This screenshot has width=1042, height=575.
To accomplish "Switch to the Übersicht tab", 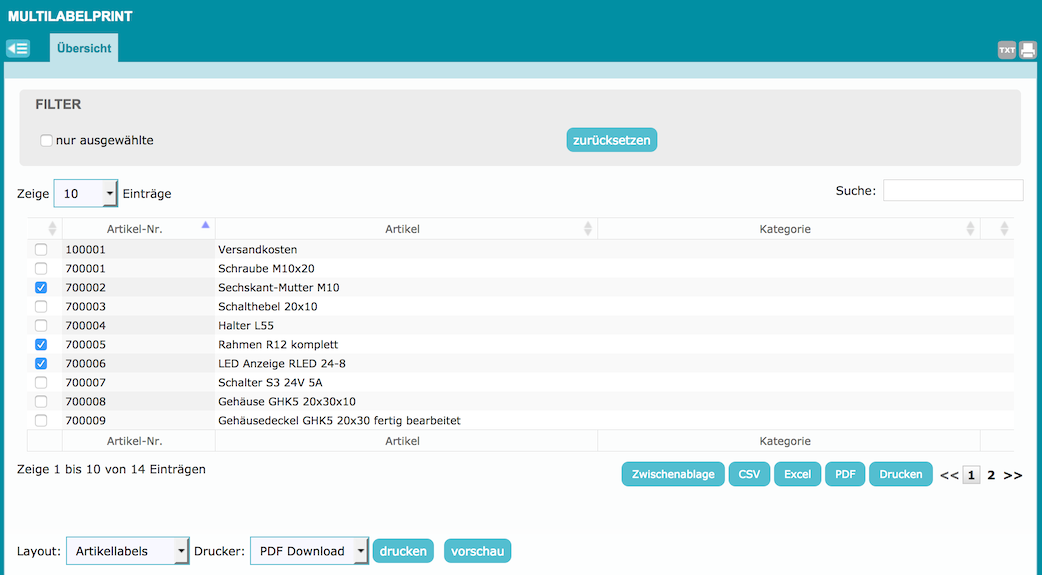I will point(84,48).
